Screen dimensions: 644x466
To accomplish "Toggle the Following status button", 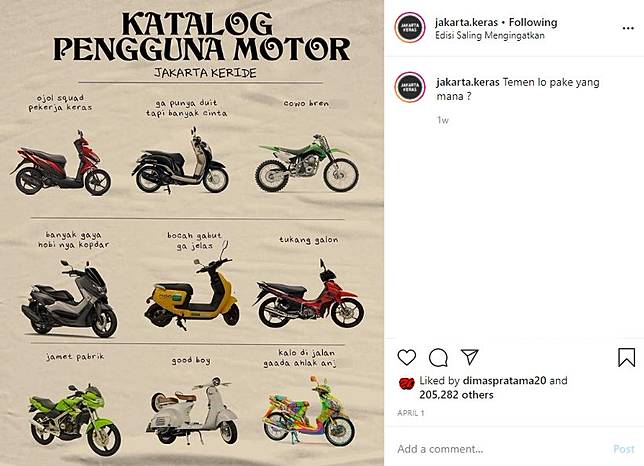I will coord(533,22).
